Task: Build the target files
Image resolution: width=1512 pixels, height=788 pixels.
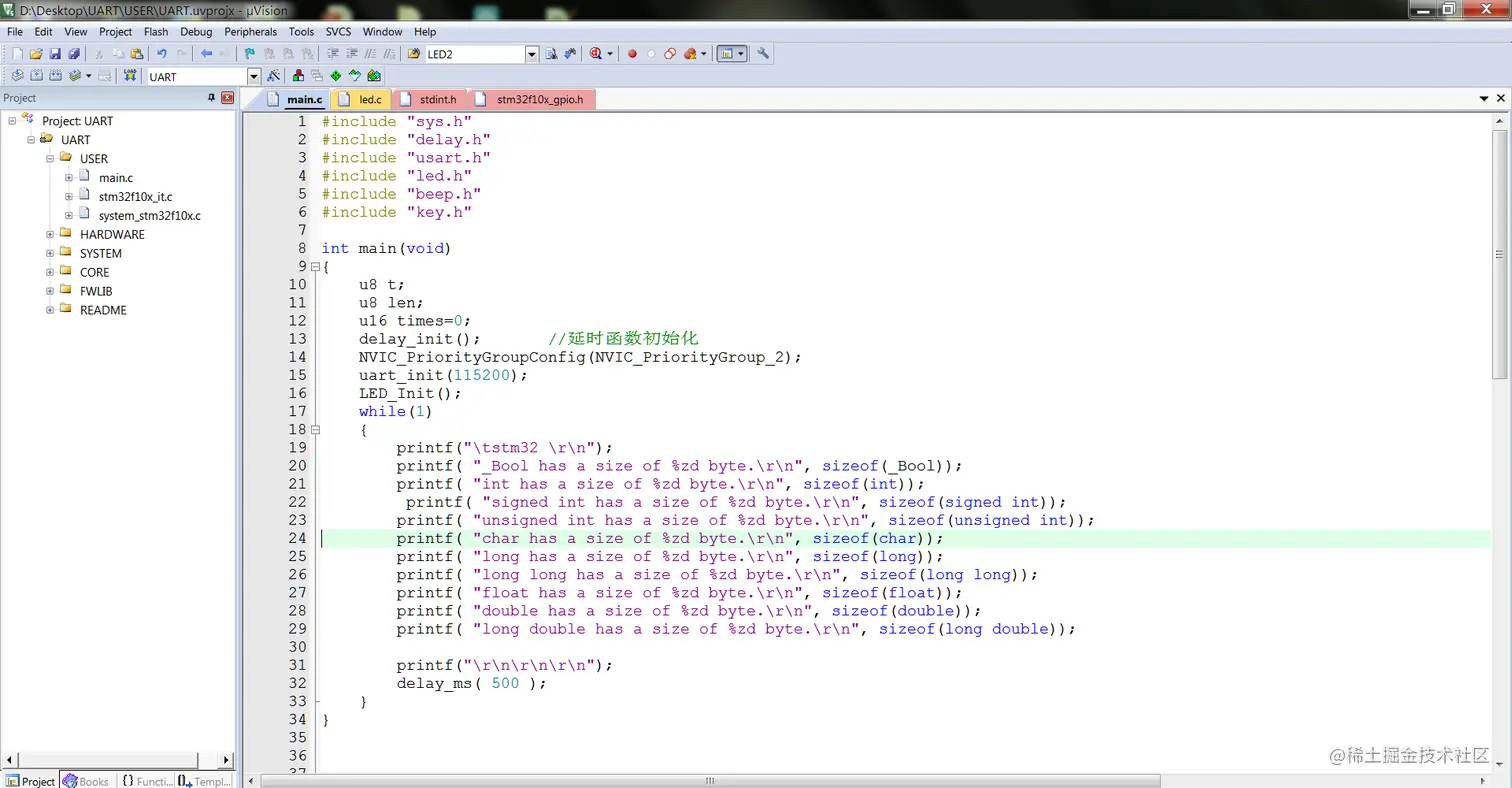Action: pyautogui.click(x=36, y=76)
